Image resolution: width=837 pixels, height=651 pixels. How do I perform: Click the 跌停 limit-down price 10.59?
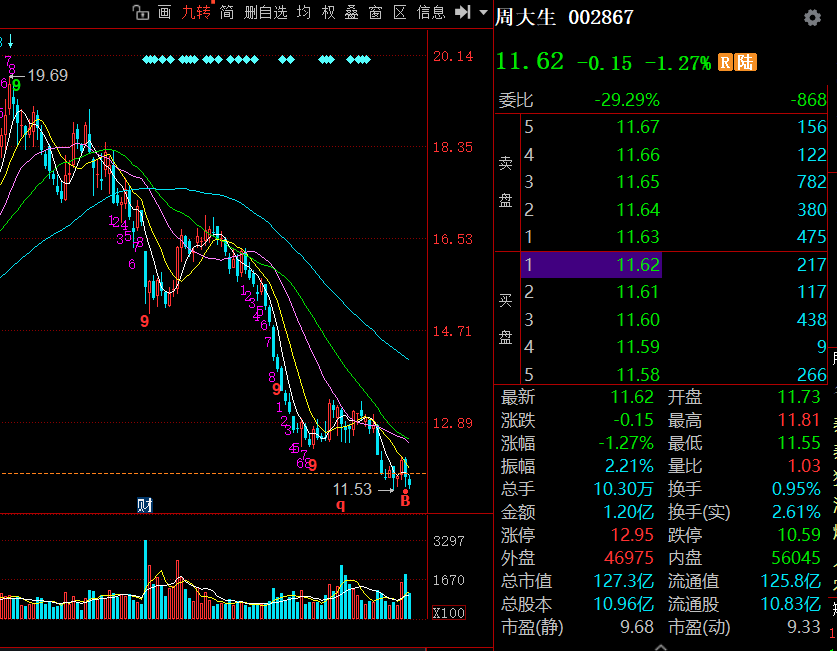point(799,535)
